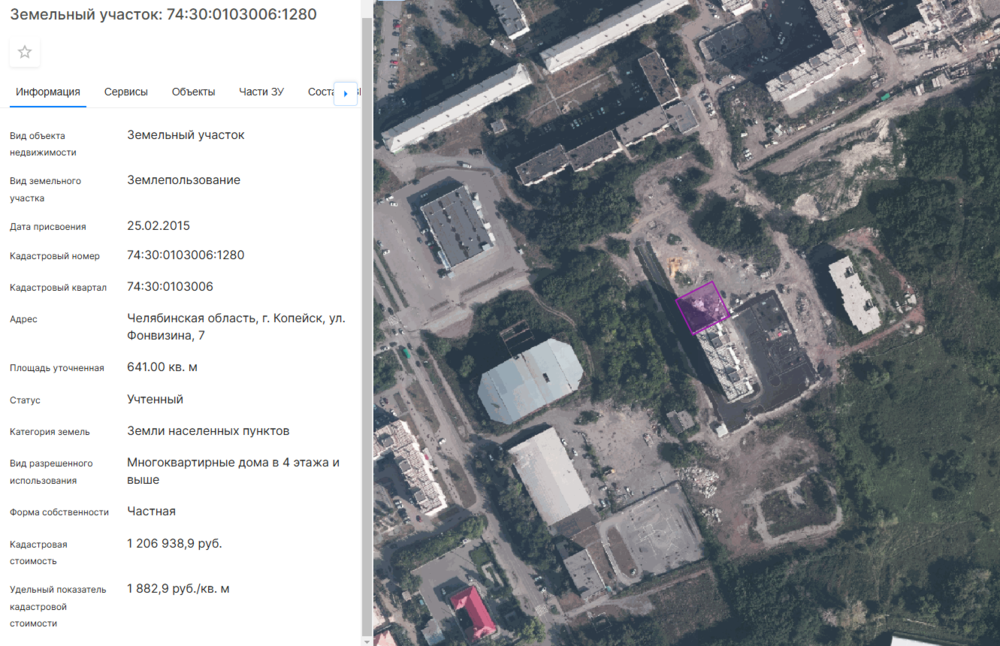Select the purple highlighted parcel on the map
The image size is (1000, 646).
702,306
